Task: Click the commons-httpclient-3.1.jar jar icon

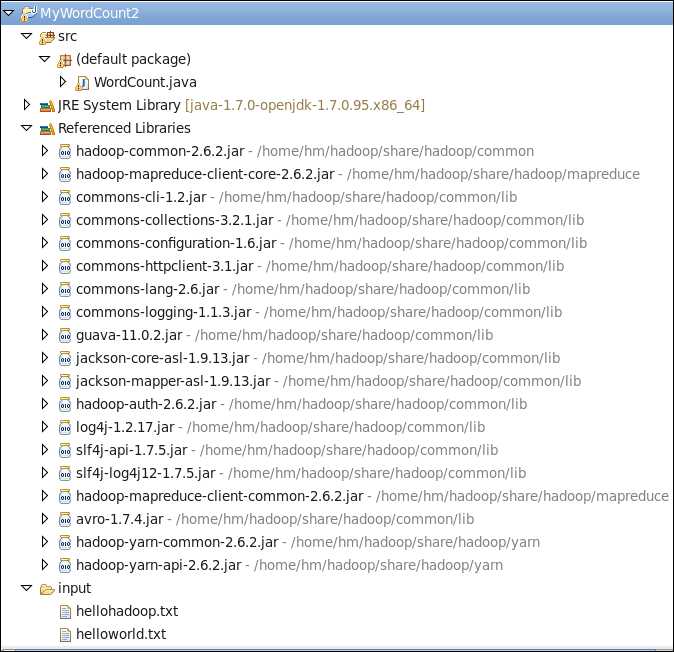Action: coord(65,266)
